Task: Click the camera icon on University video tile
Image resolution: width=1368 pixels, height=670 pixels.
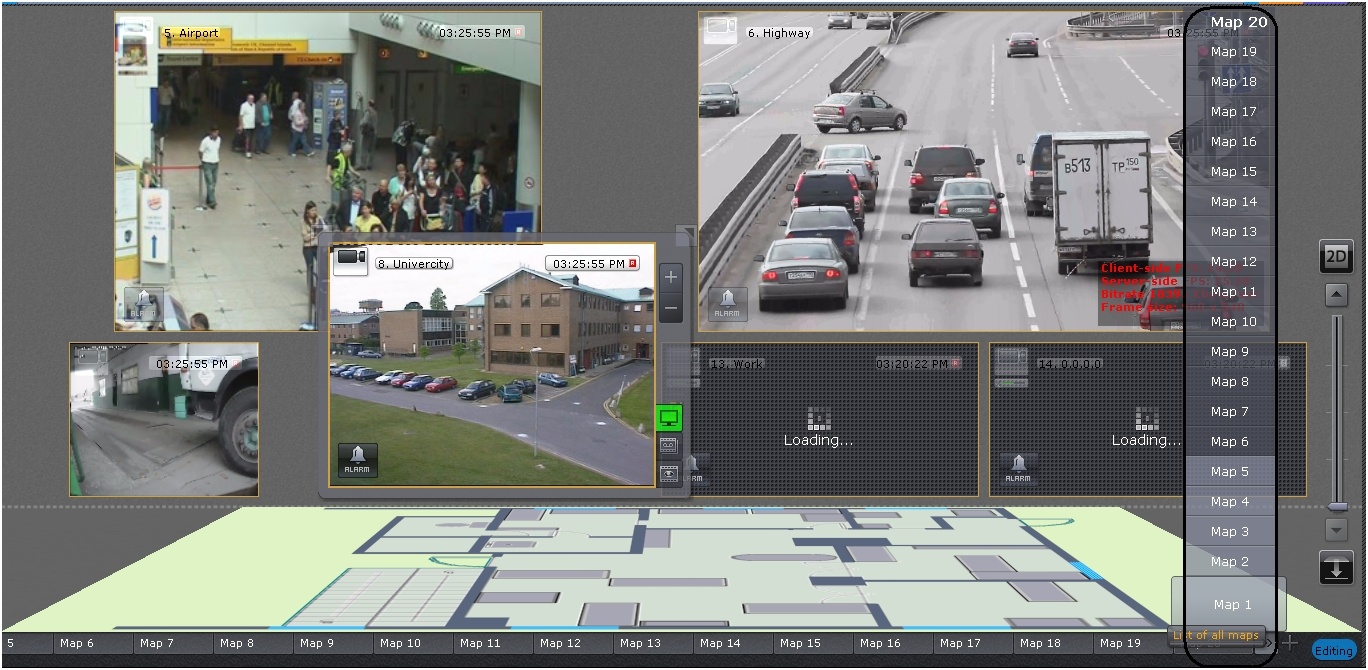Action: [350, 259]
